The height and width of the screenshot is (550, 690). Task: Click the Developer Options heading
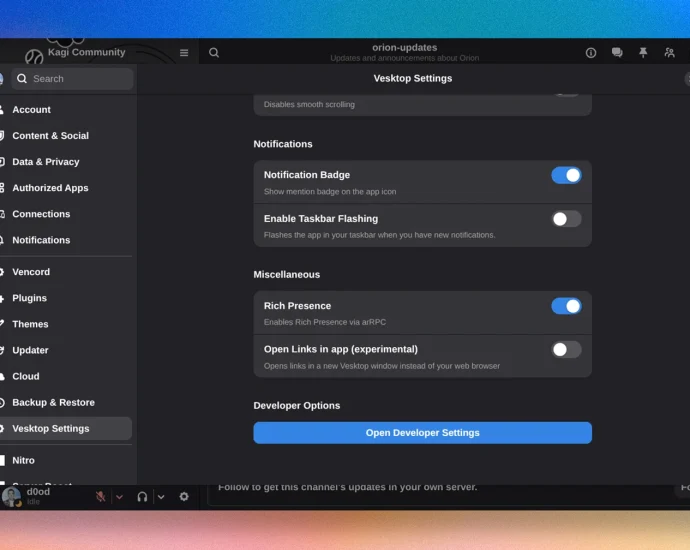click(x=297, y=405)
